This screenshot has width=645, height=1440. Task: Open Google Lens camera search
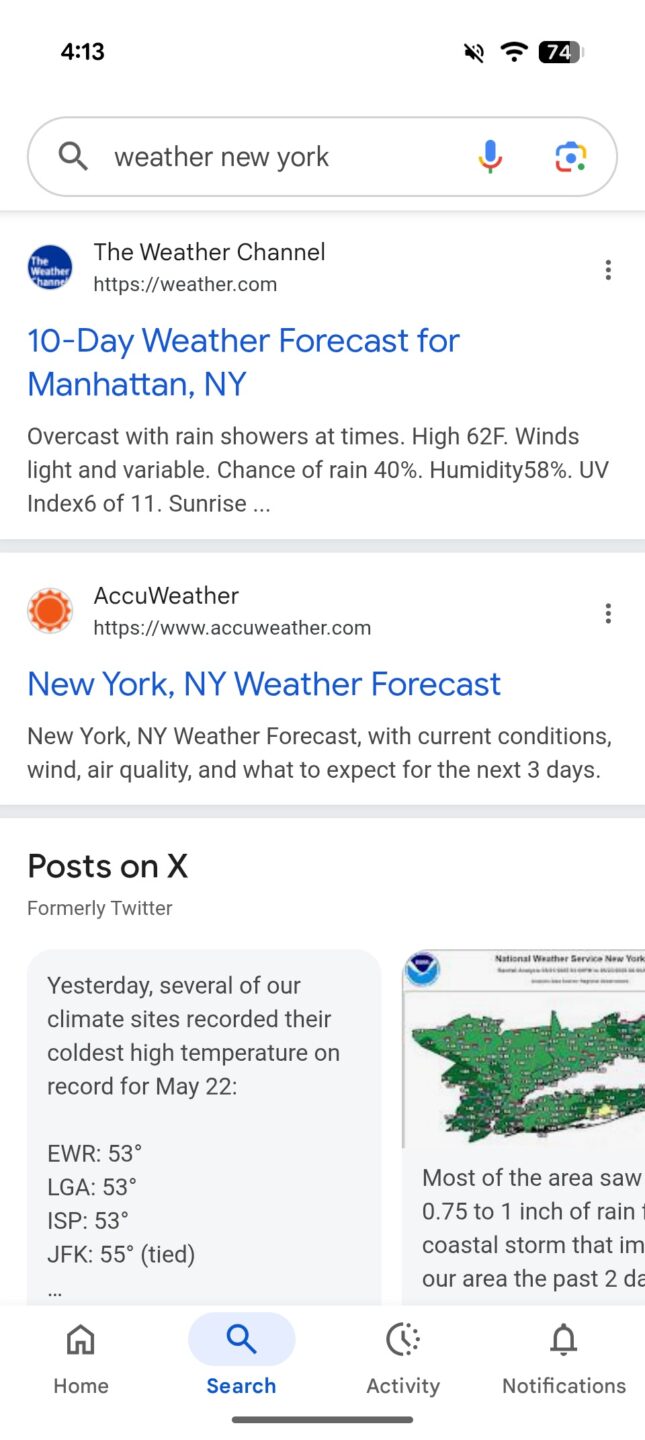point(569,156)
